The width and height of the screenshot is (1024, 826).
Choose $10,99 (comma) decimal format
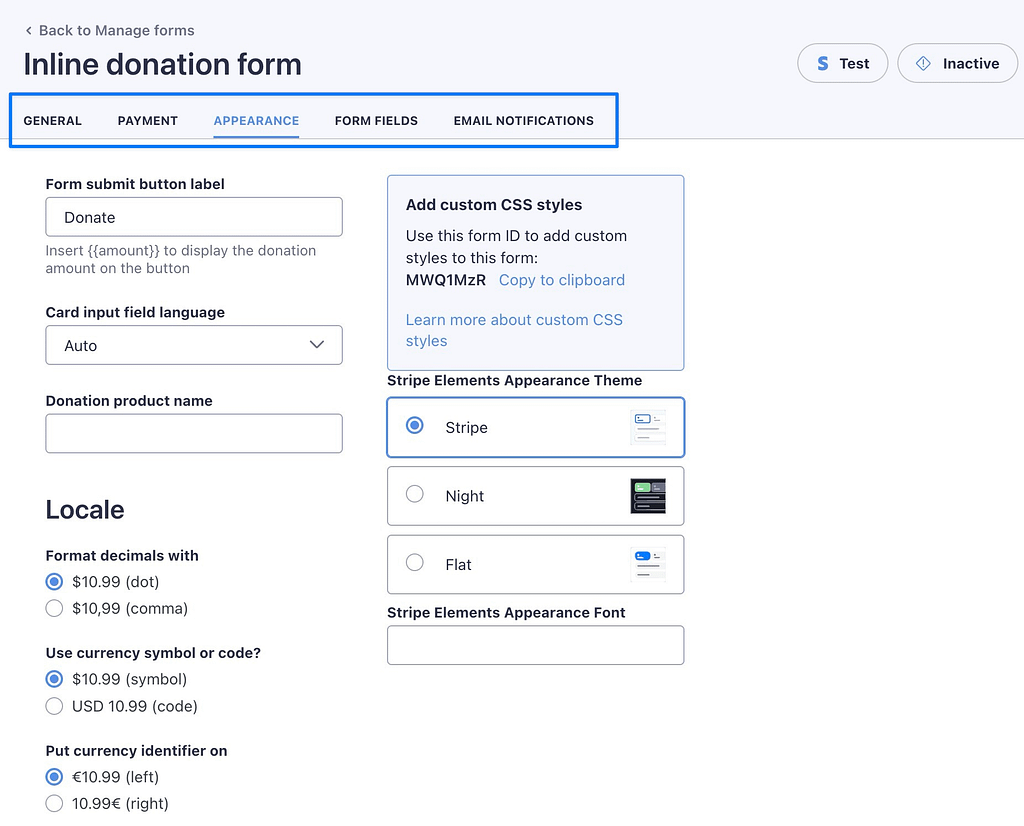pos(54,609)
